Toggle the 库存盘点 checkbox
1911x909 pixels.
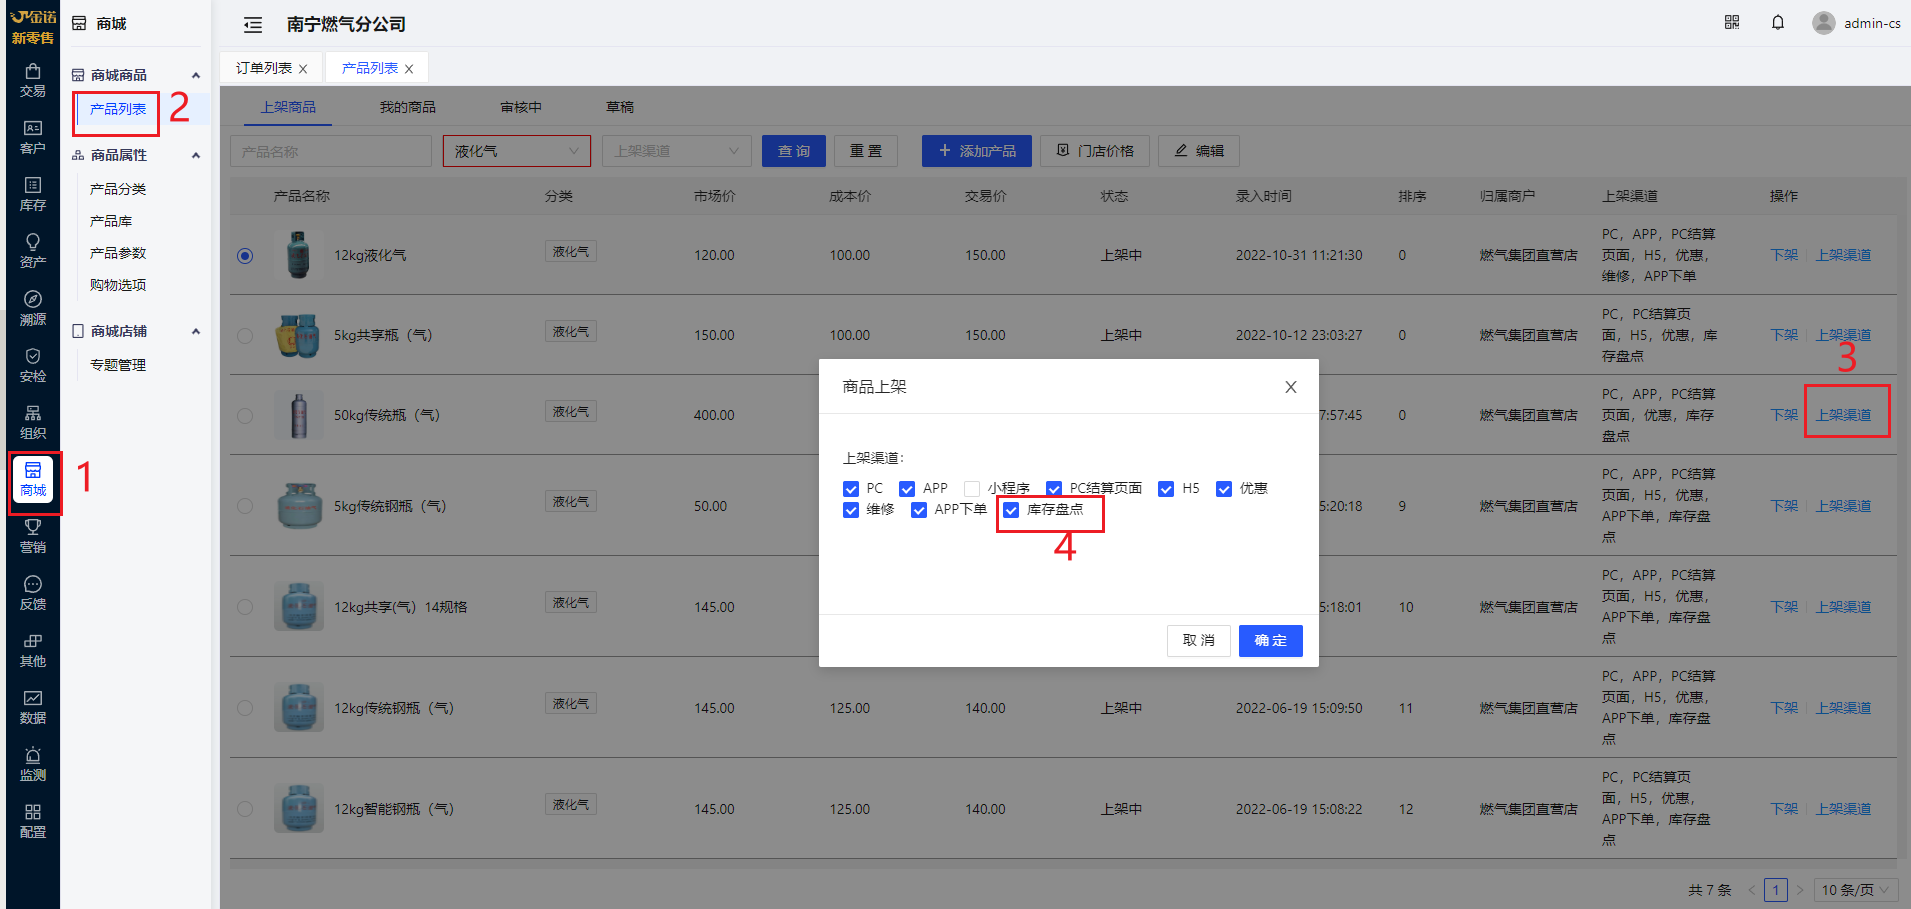[1011, 510]
